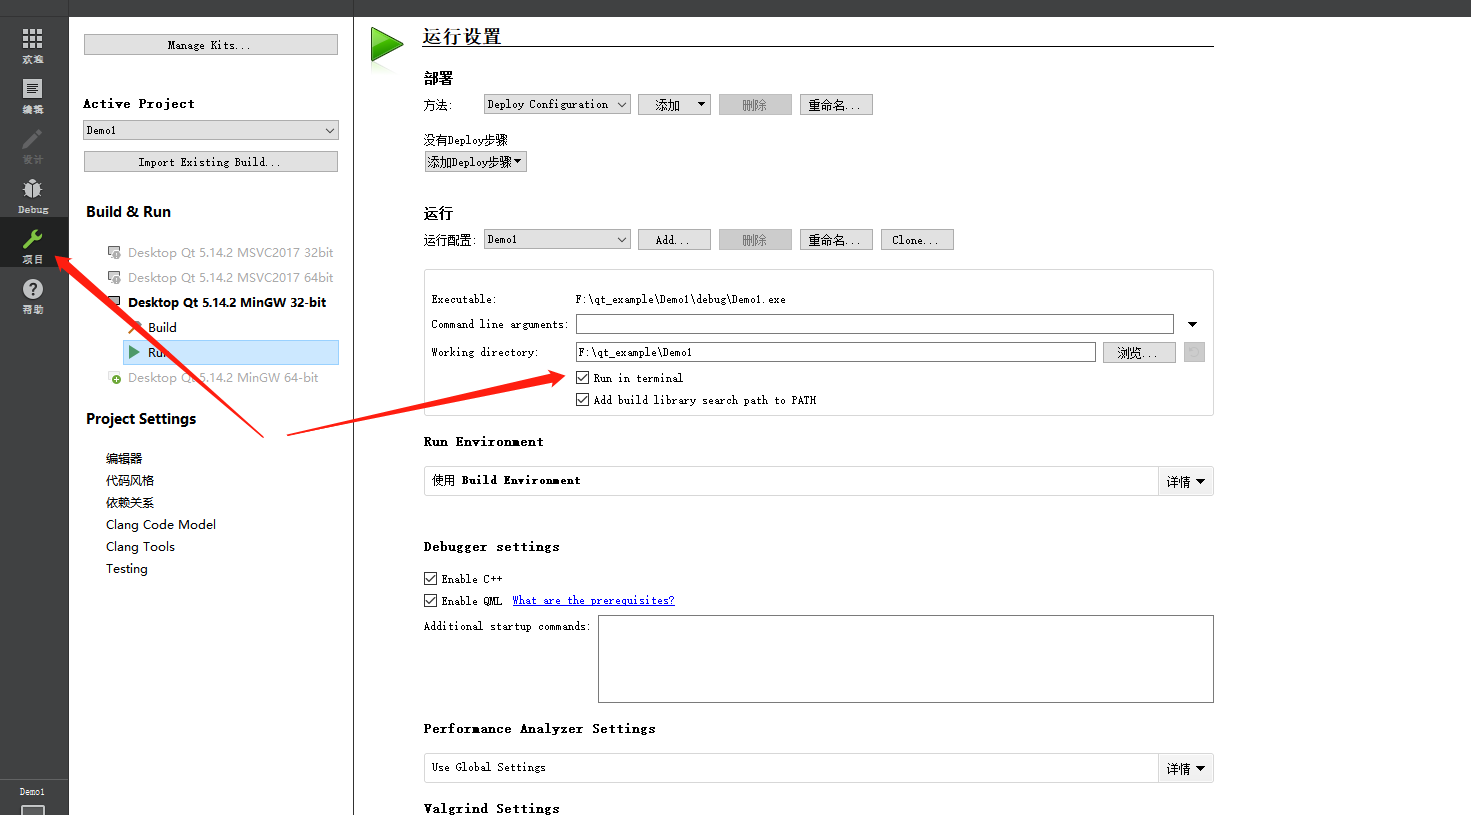Click the 设计 (Design) mode icon
Screen dimensions: 1471x815
[x=32, y=140]
